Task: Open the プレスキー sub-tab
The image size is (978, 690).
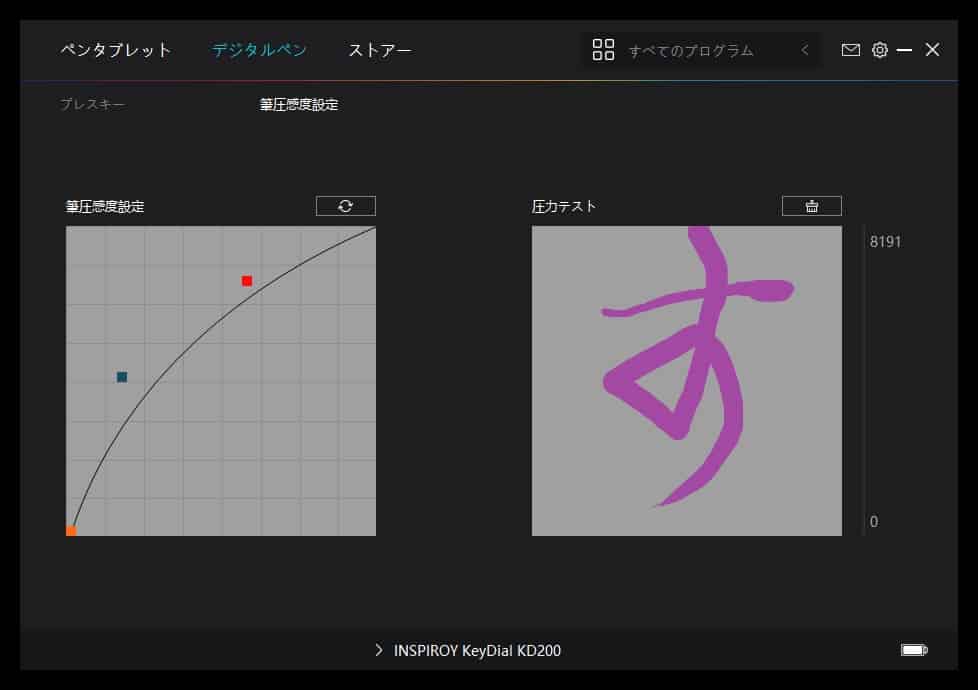Action: point(92,104)
